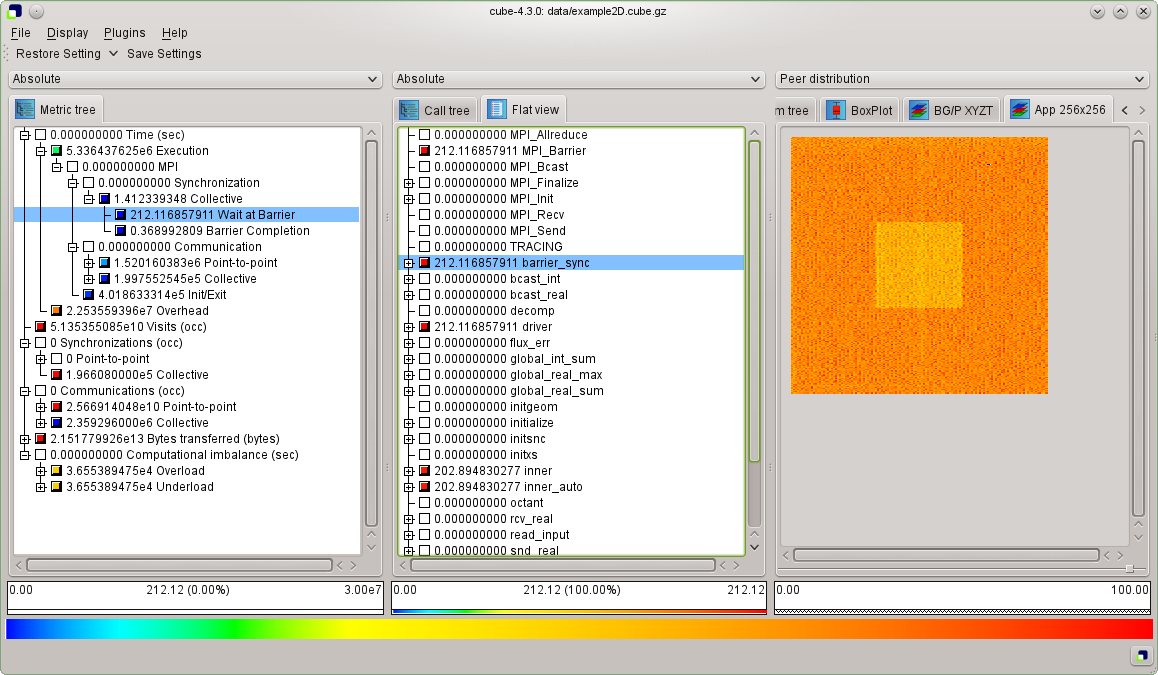The width and height of the screenshot is (1158, 675).
Task: Click the BG/P XYZT topology icon
Action: (919, 110)
